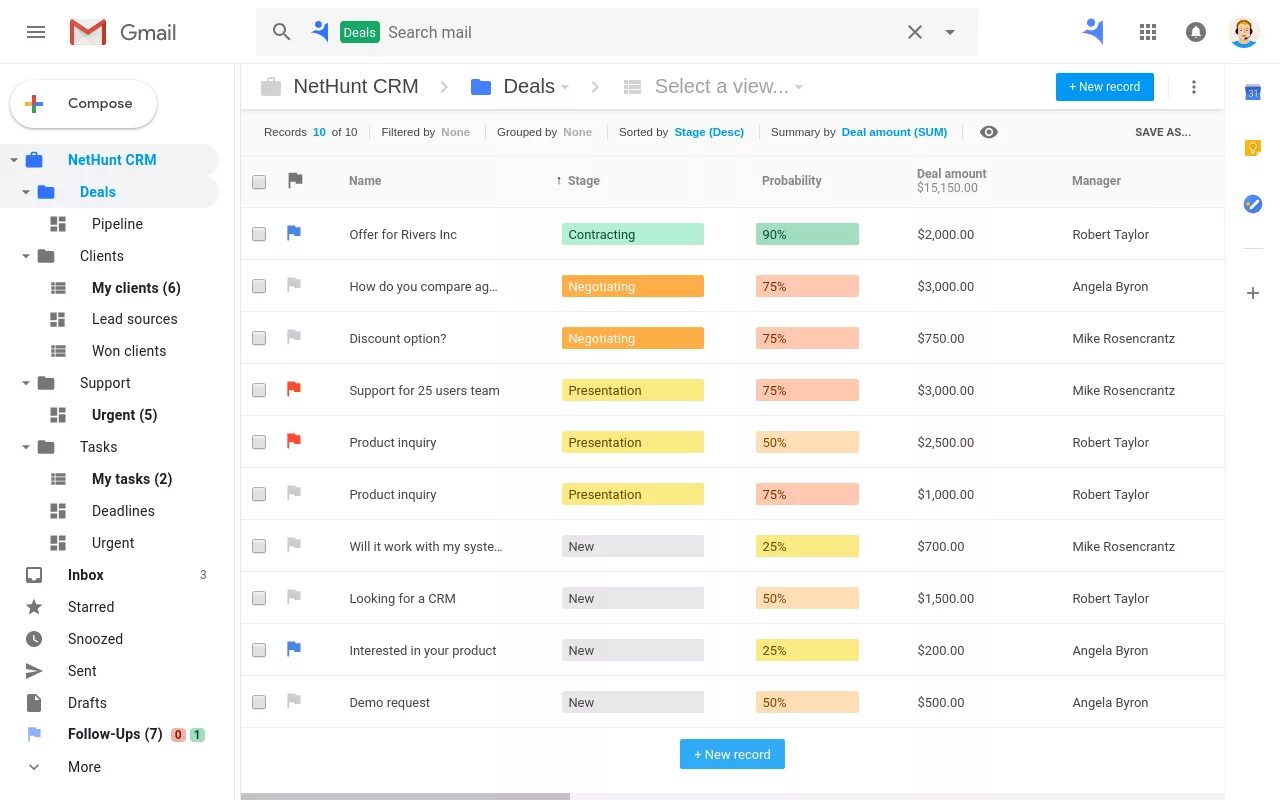
Task: Open the account avatar menu
Action: (1244, 32)
